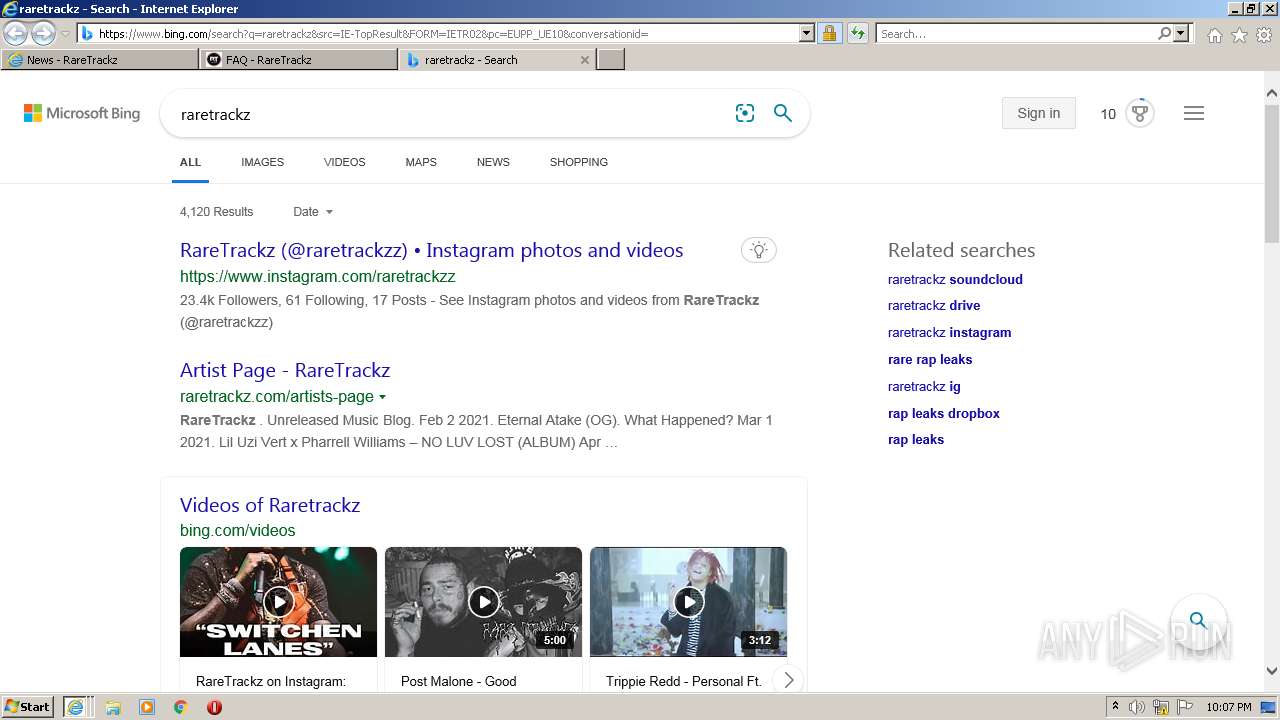
Task: Open a new blank tab
Action: [611, 60]
